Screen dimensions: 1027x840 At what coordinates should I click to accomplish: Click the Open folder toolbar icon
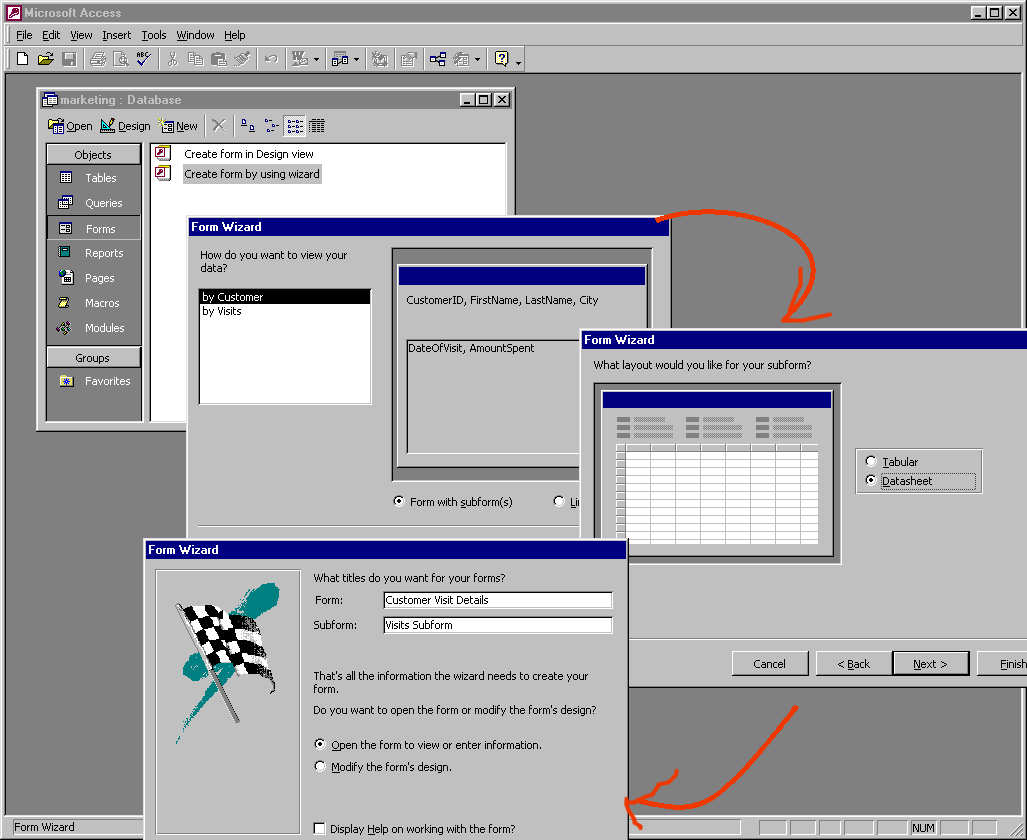(45, 59)
